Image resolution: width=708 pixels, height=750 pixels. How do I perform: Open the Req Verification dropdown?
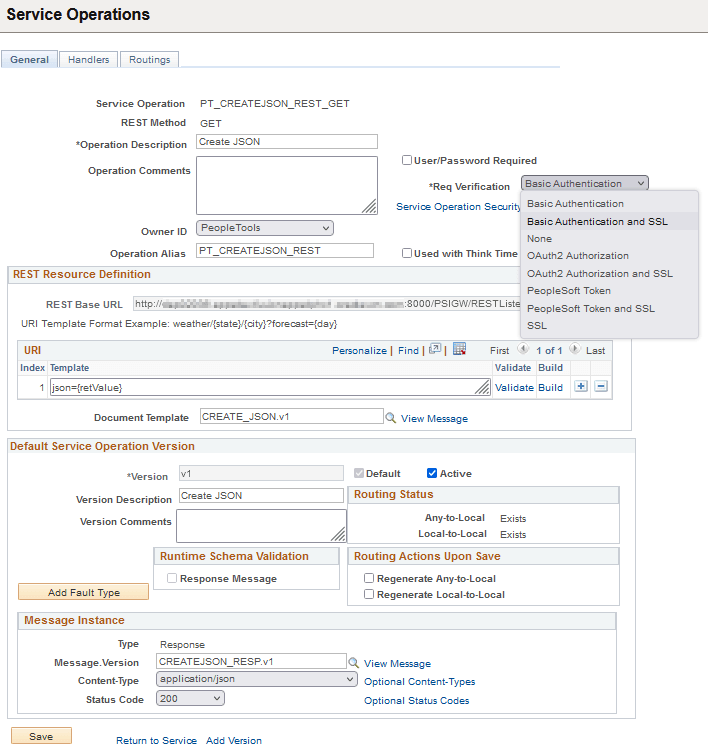pyautogui.click(x=585, y=183)
